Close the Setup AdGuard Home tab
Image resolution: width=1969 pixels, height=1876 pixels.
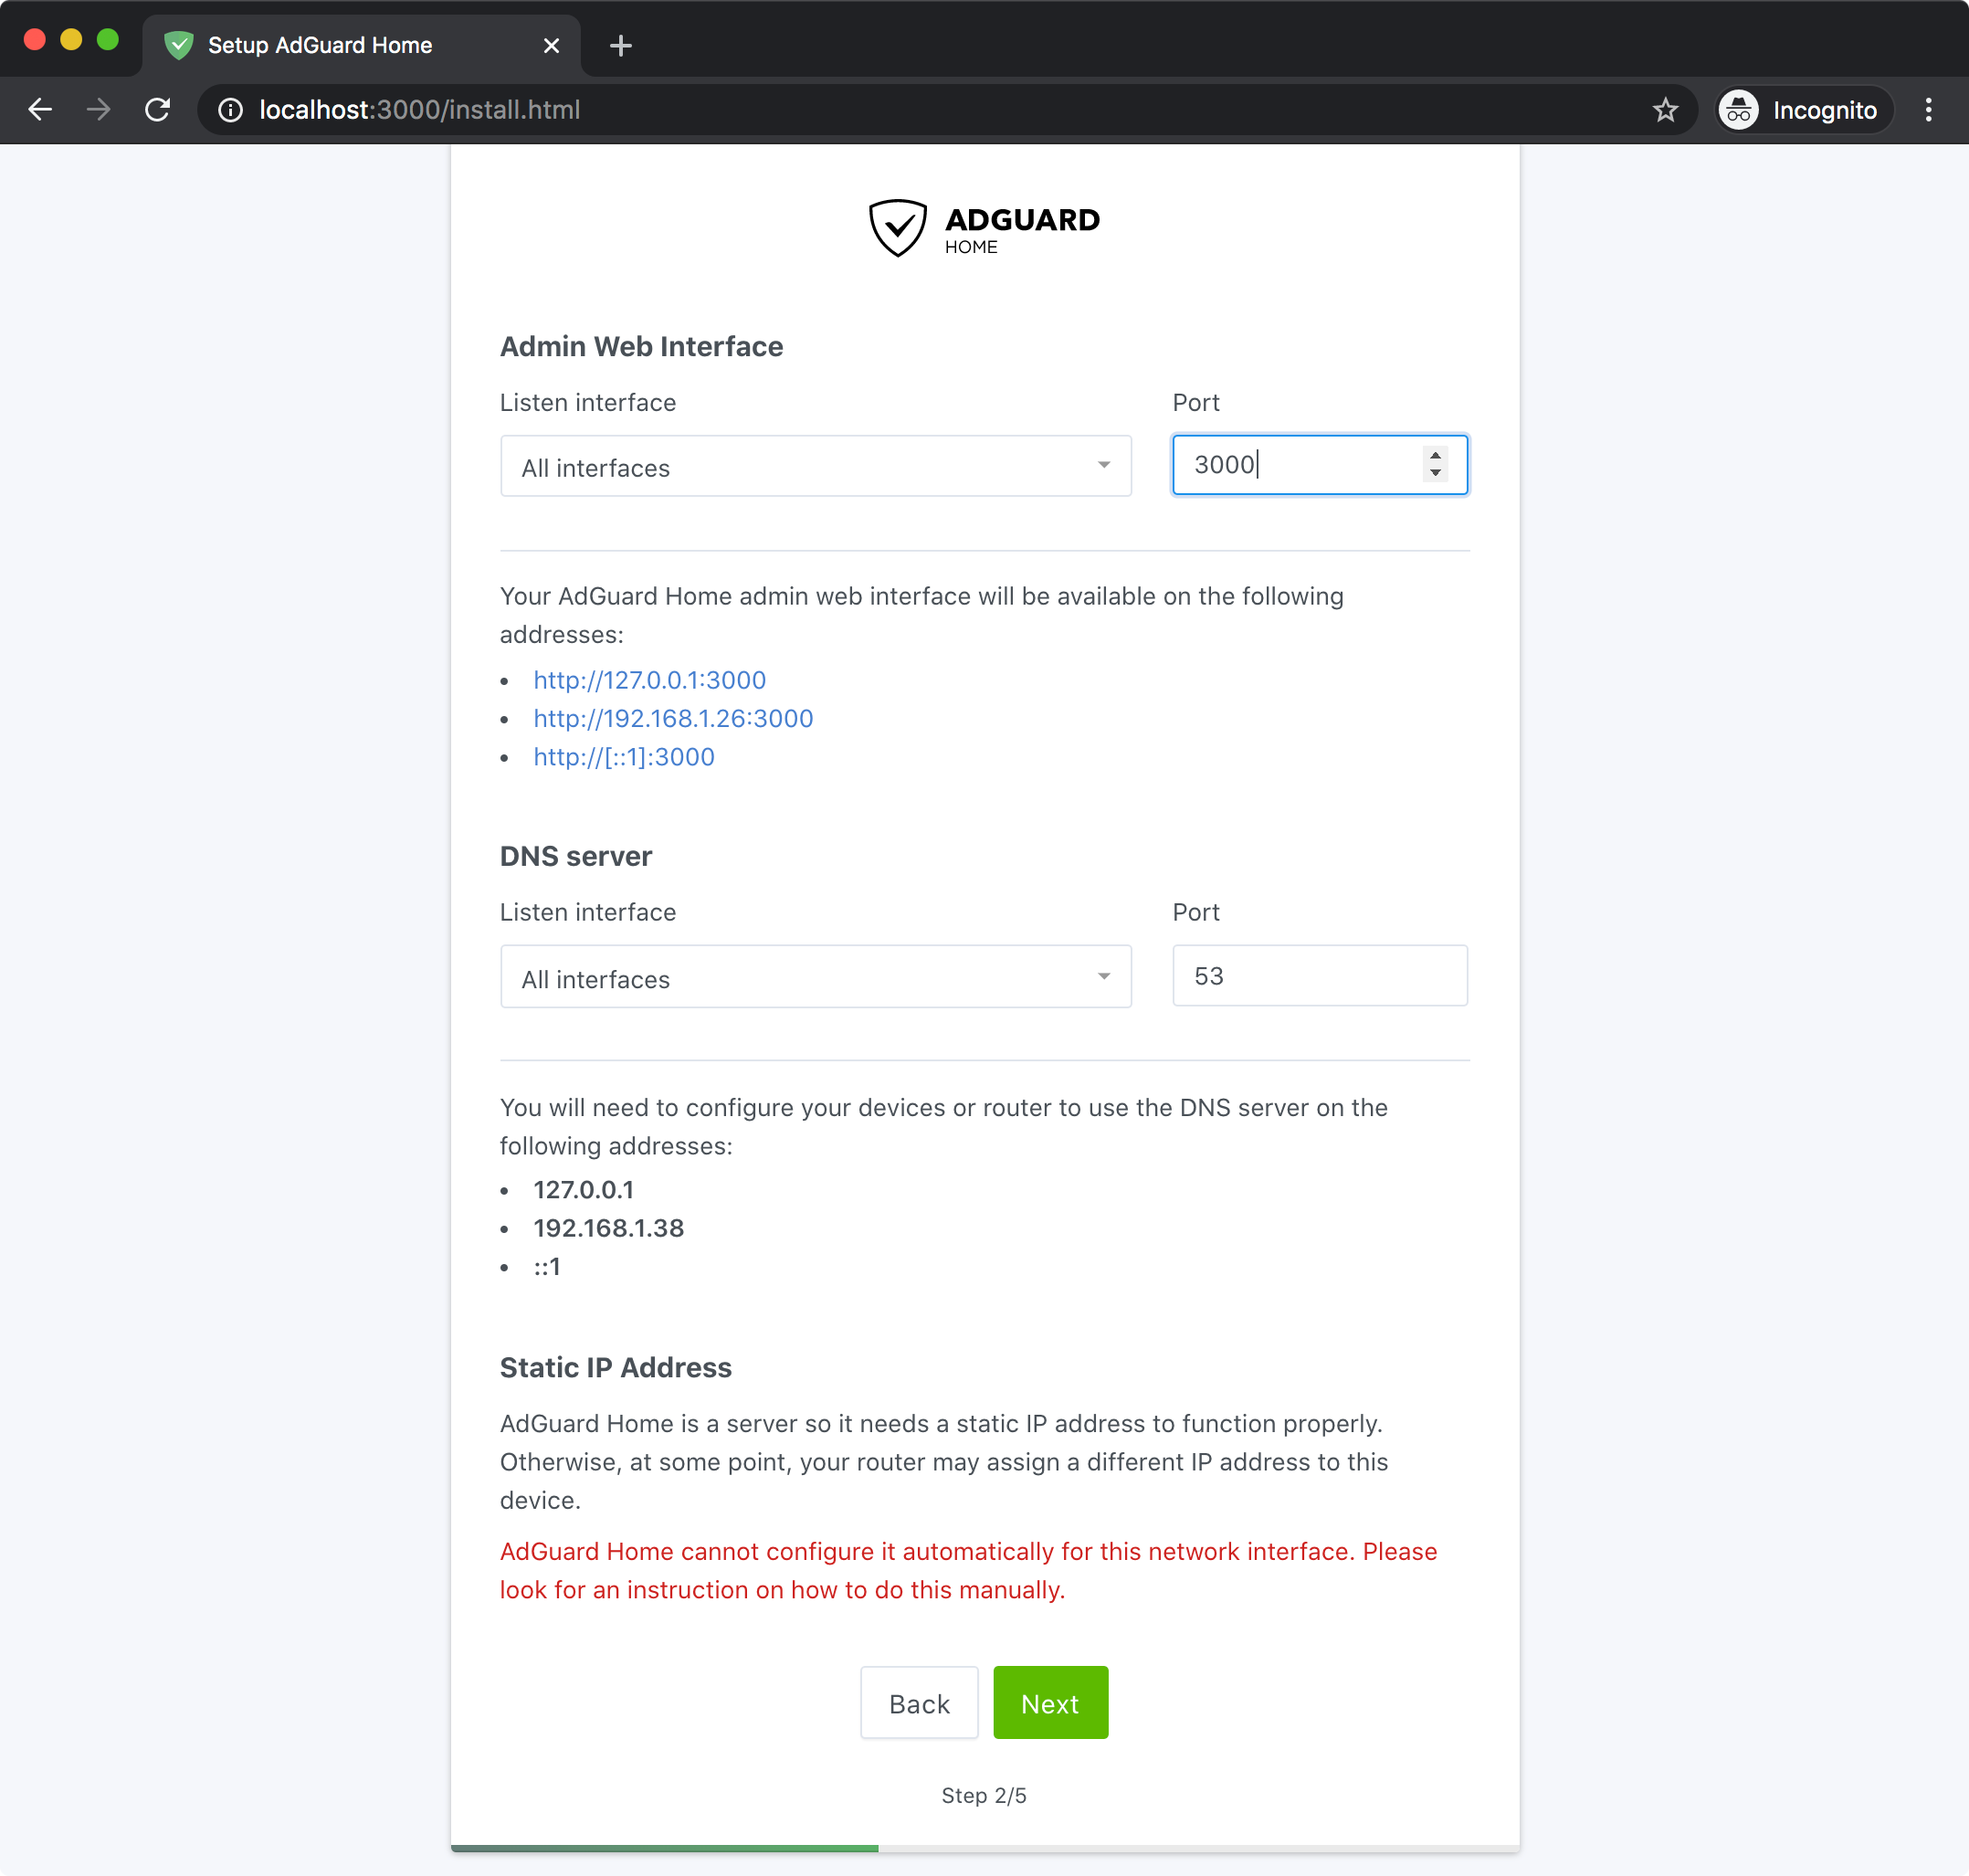[x=551, y=46]
